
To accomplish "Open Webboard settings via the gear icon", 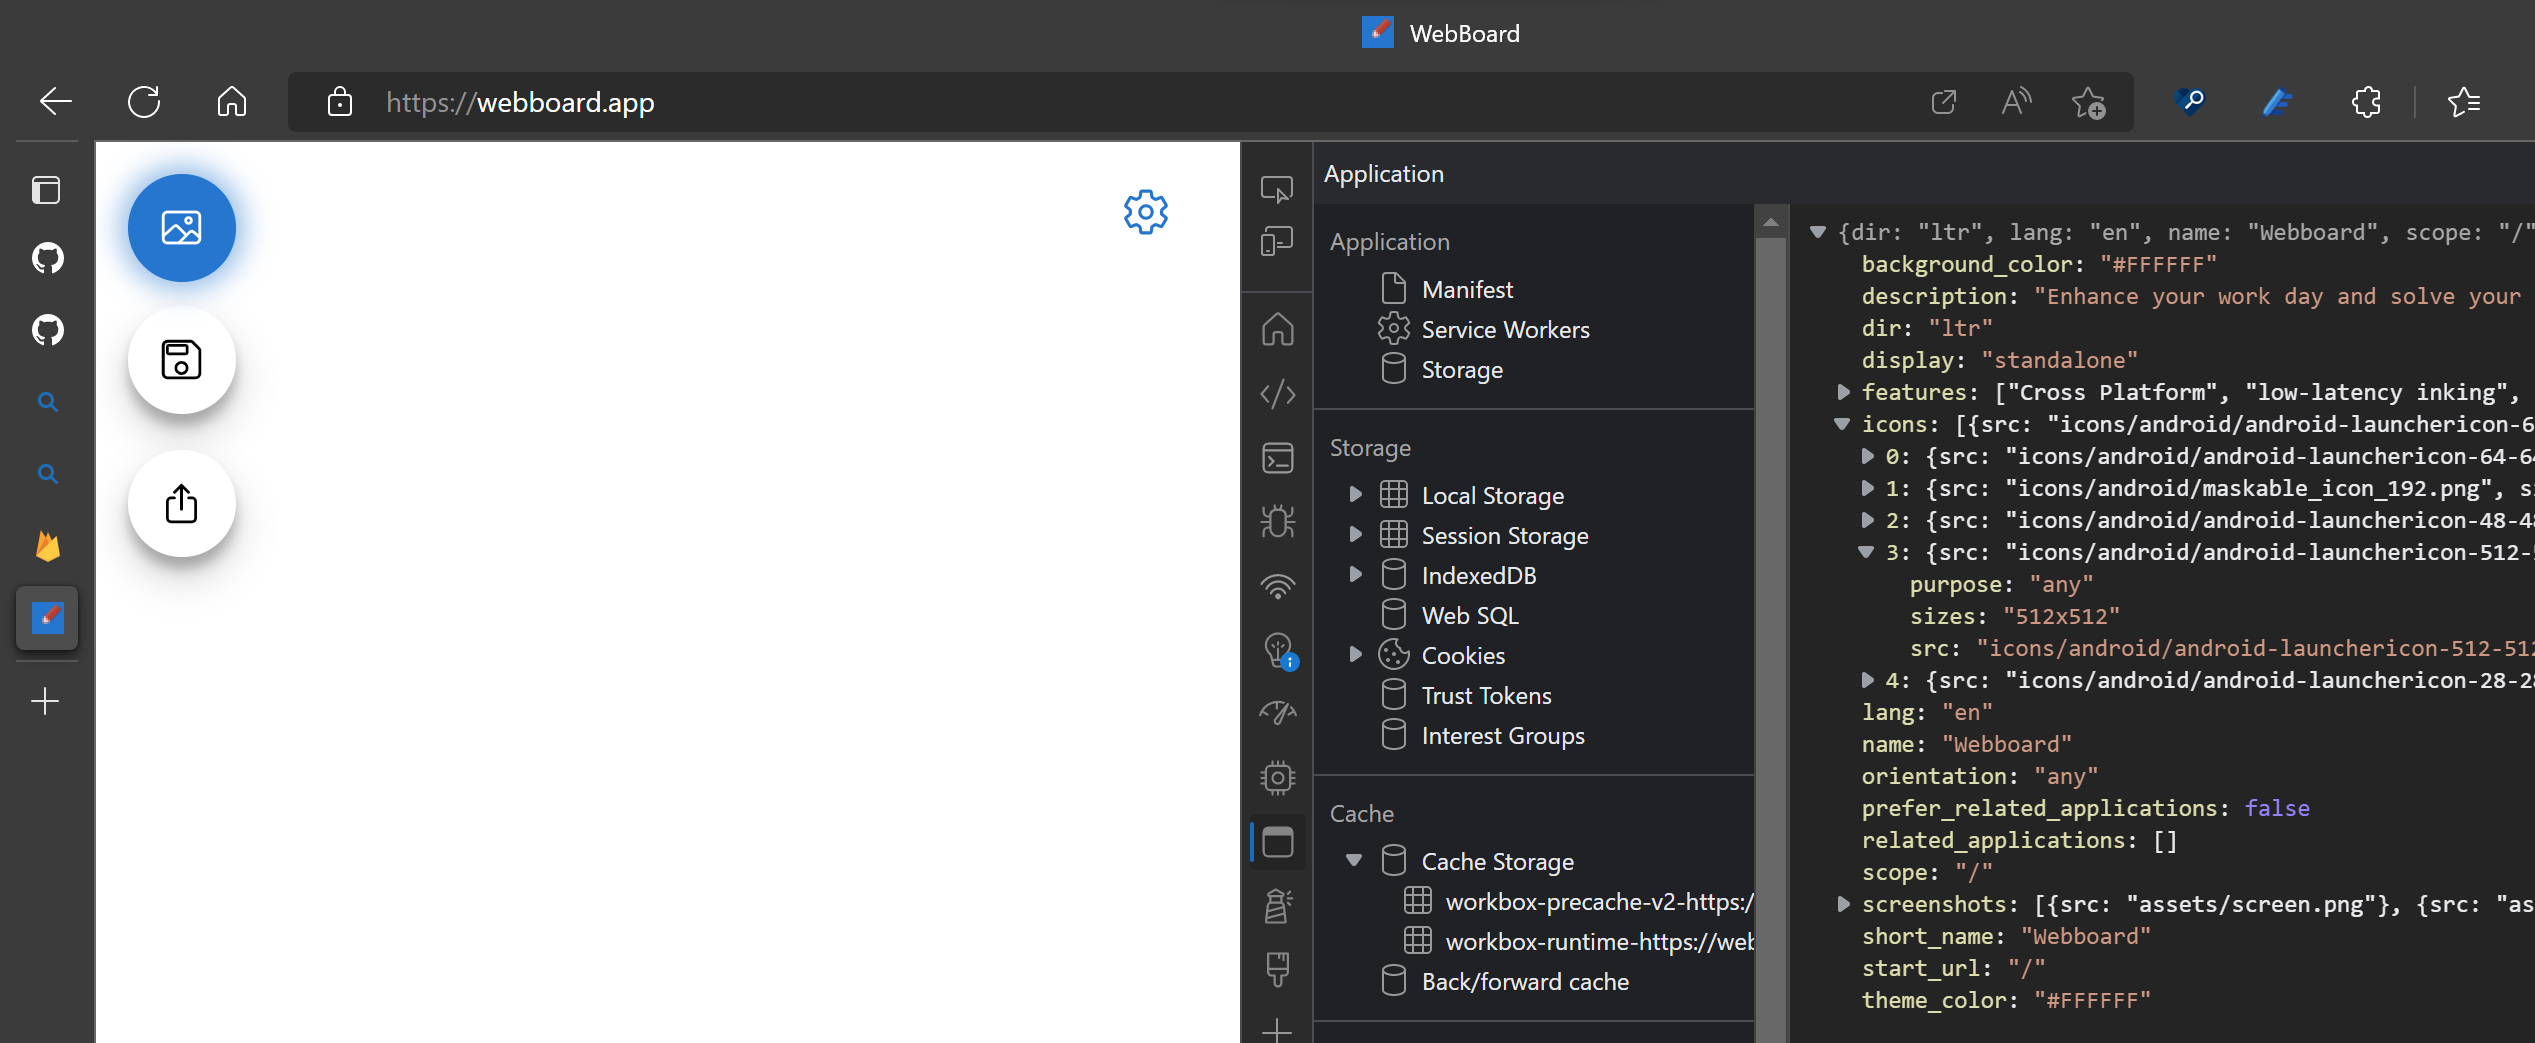I will (1145, 211).
